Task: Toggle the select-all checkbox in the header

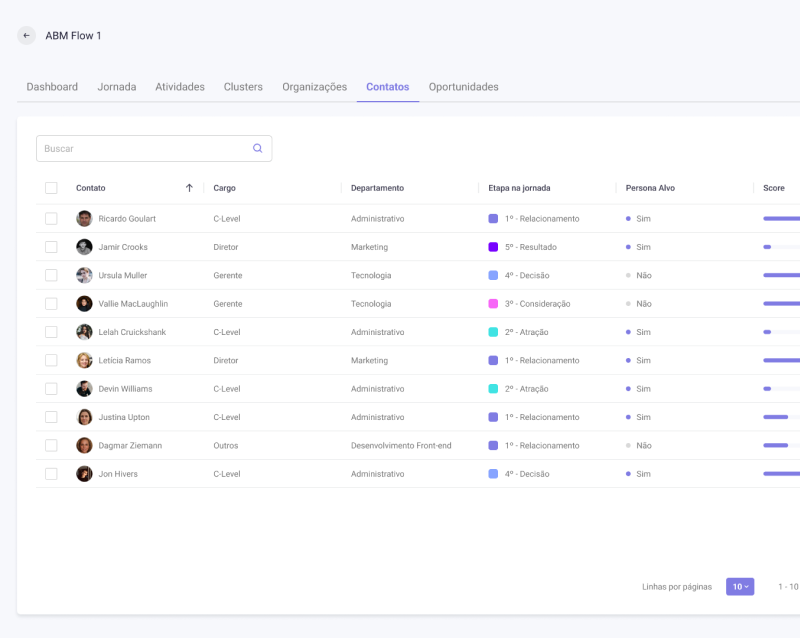Action: [x=51, y=188]
